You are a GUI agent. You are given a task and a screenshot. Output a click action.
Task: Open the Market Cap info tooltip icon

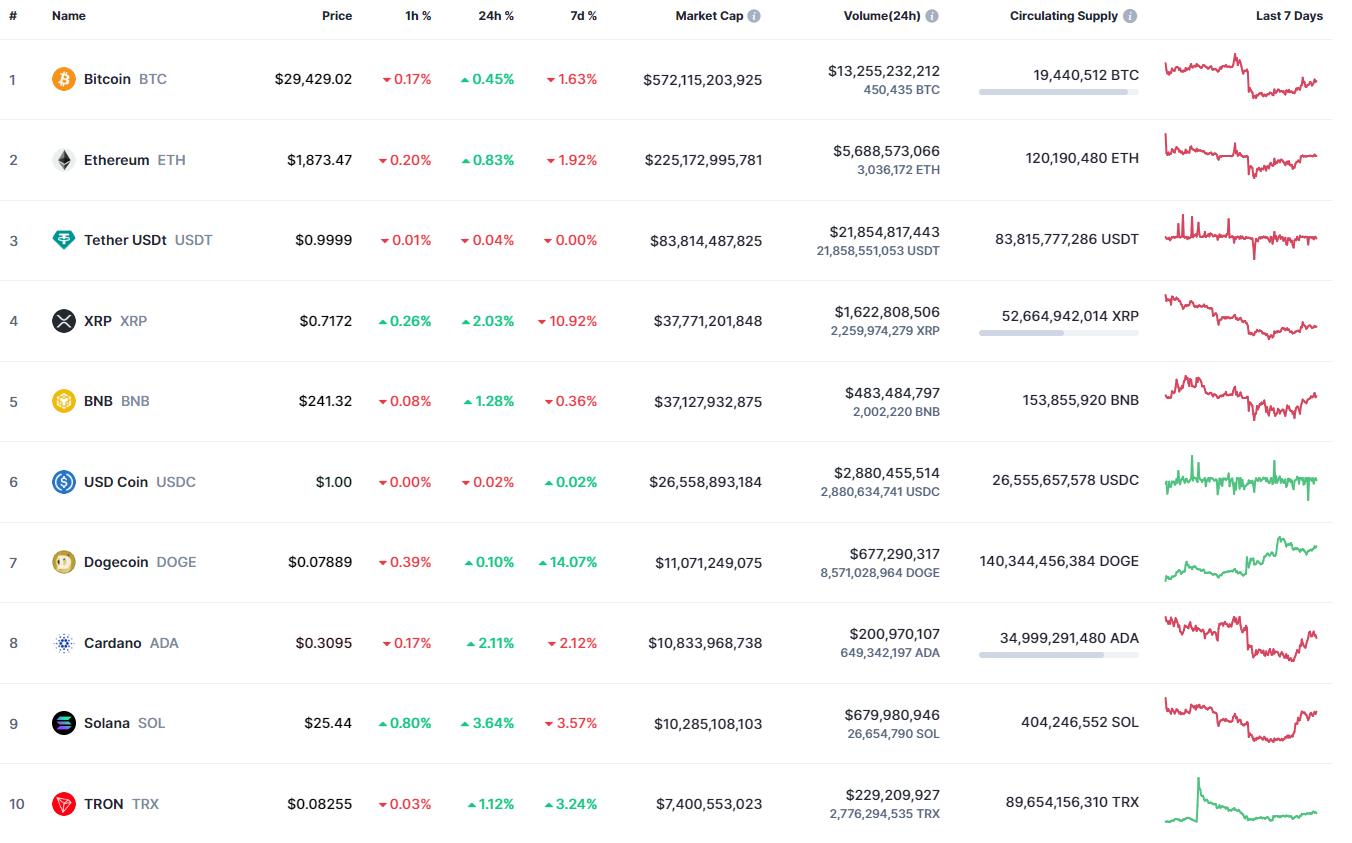753,15
